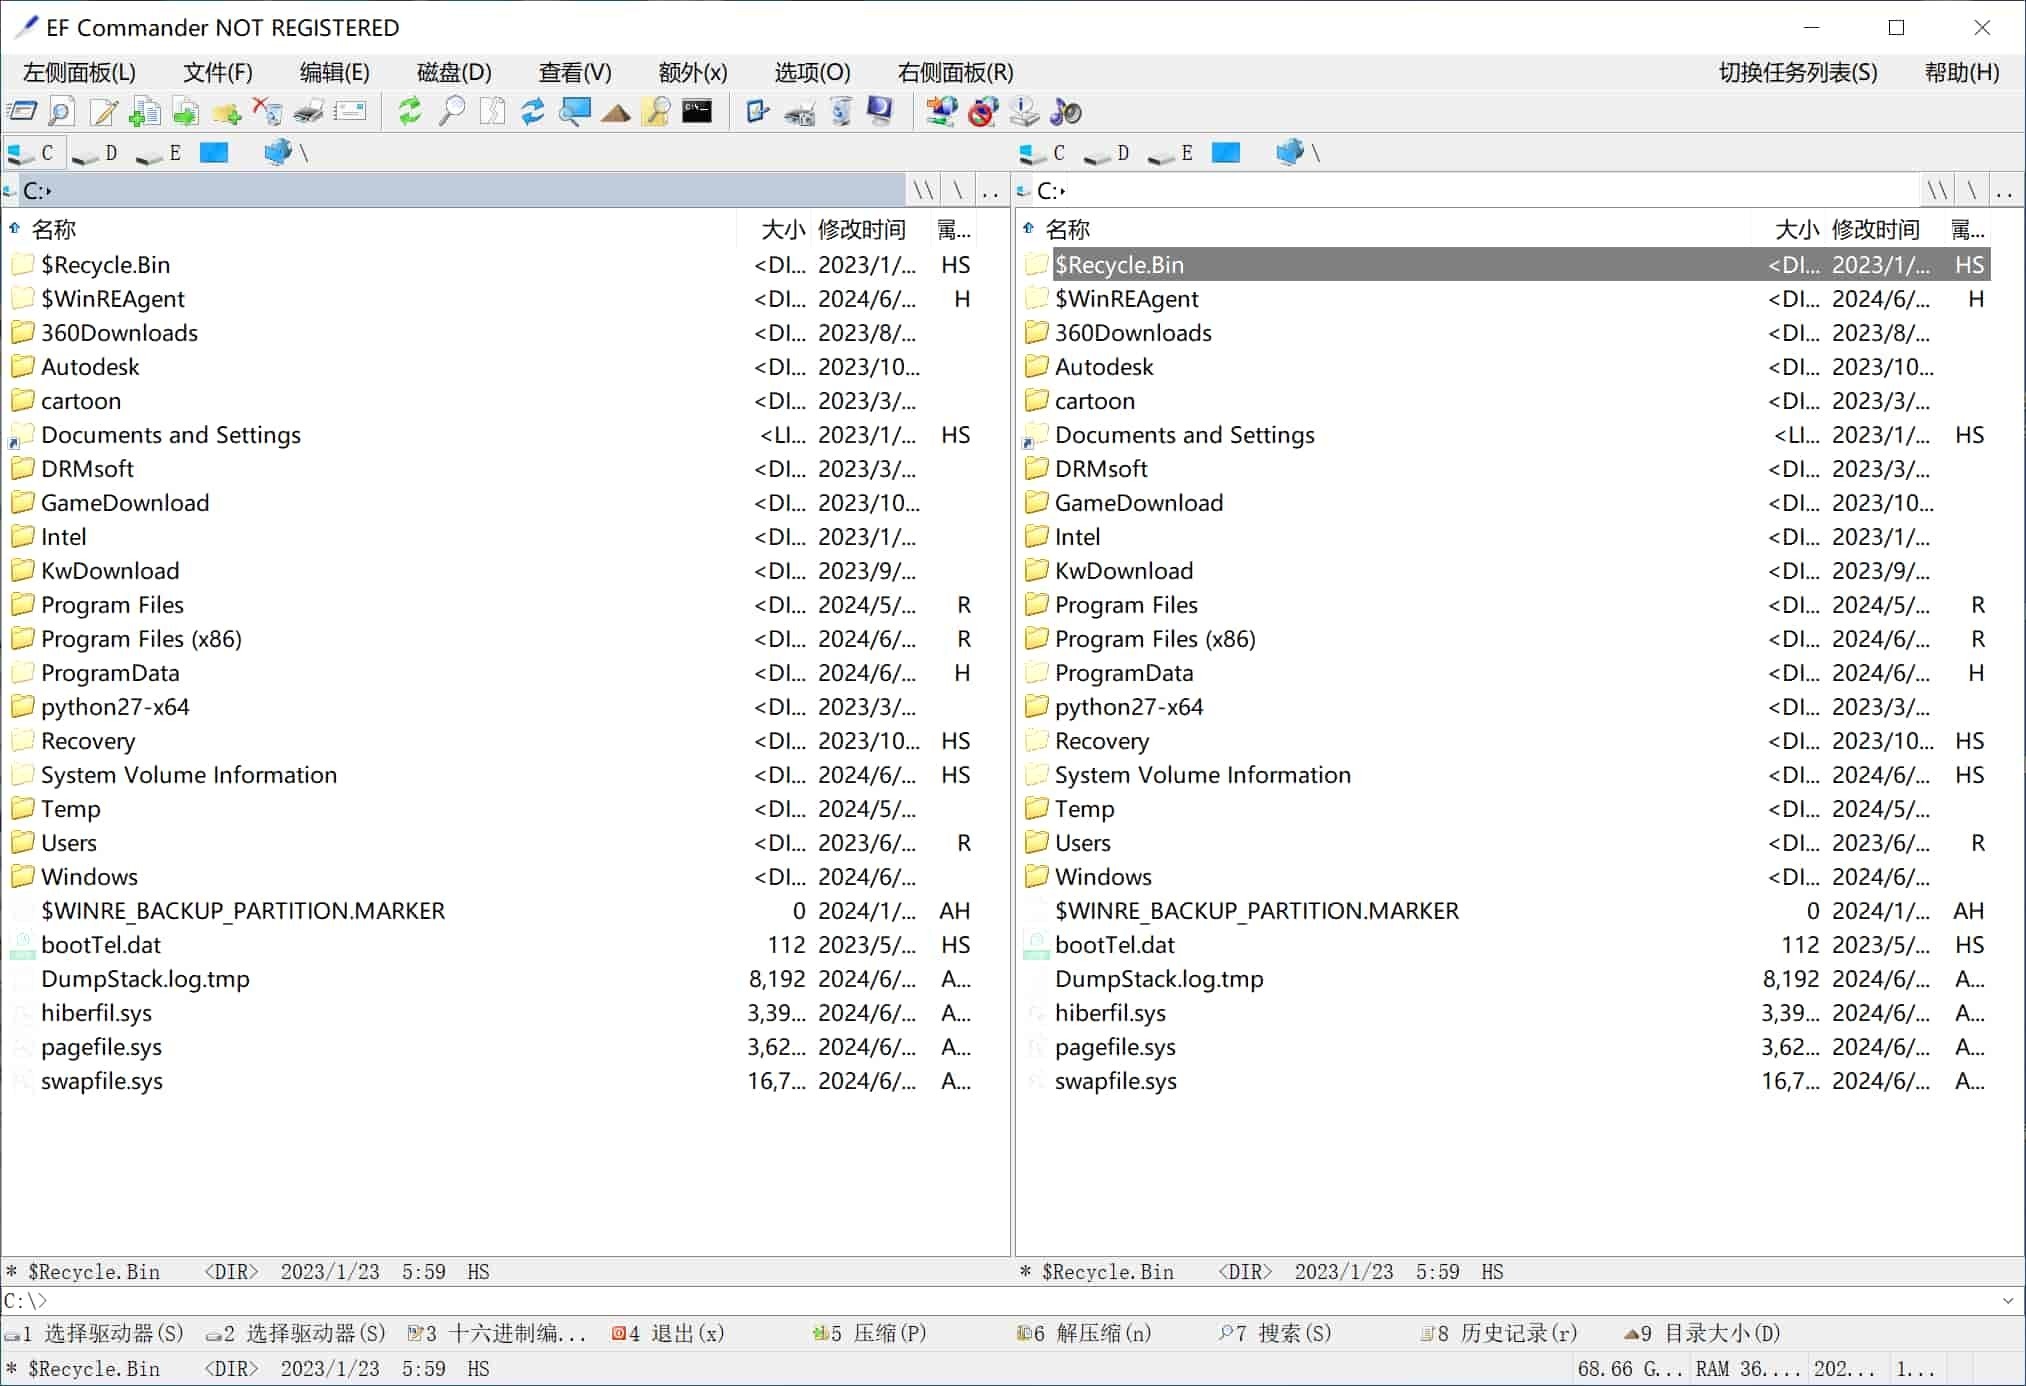
Task: Open the command prompt toolbar icon
Action: click(x=697, y=111)
